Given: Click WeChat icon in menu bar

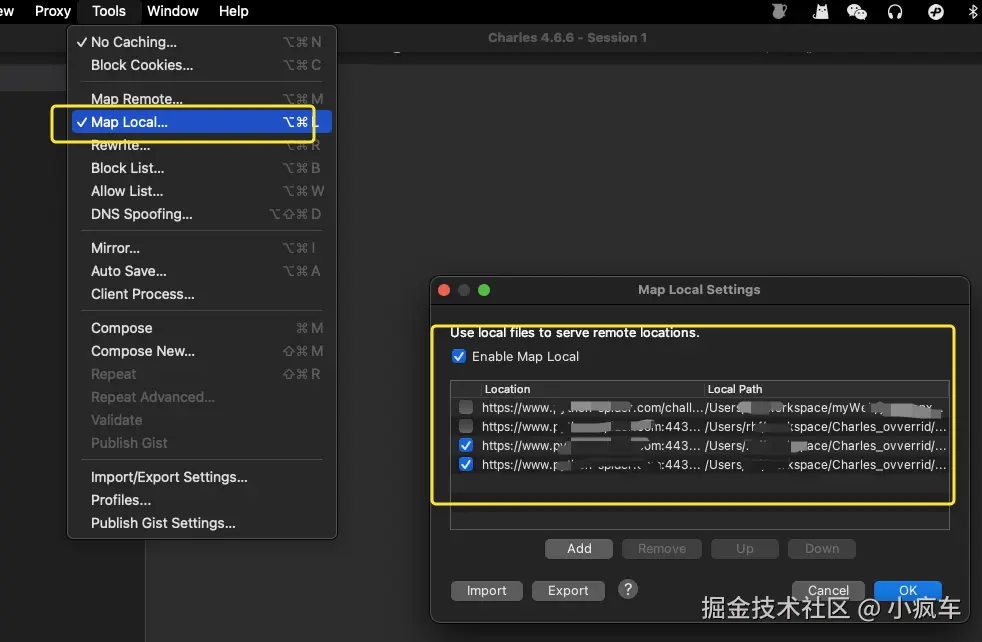Looking at the screenshot, I should (x=857, y=11).
